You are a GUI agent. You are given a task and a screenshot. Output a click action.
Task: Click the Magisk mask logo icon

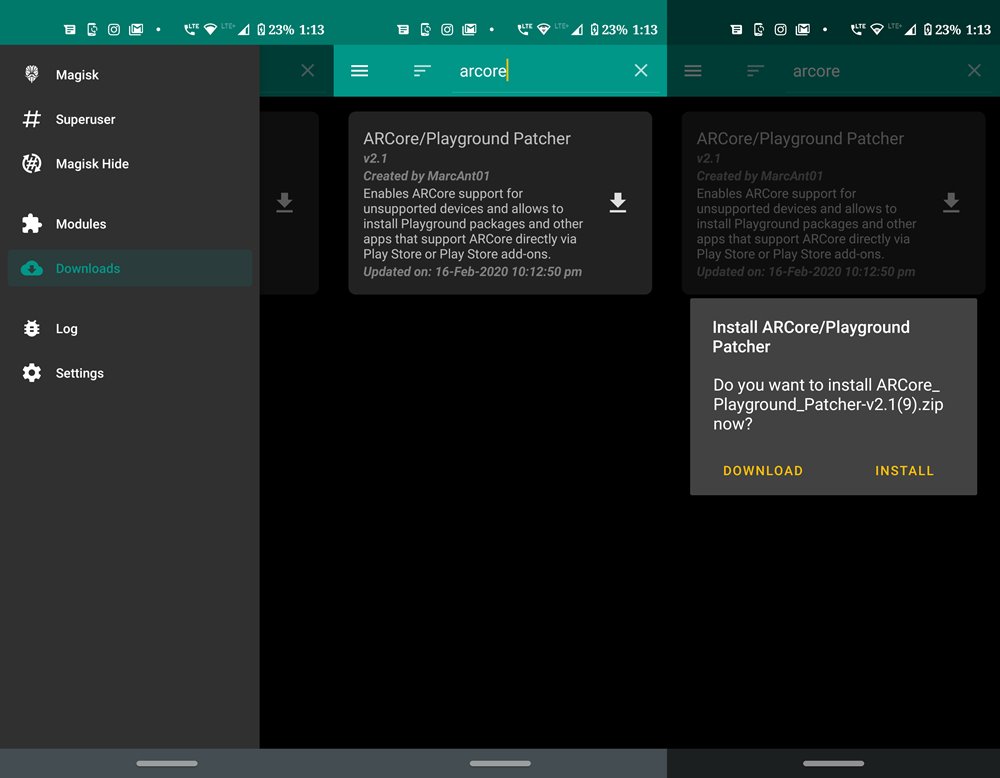click(x=31, y=74)
